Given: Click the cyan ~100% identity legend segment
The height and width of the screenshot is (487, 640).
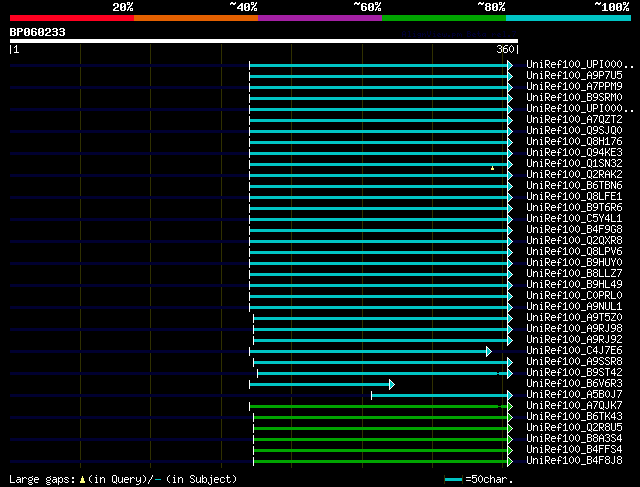Looking at the screenshot, I should pos(569,18).
